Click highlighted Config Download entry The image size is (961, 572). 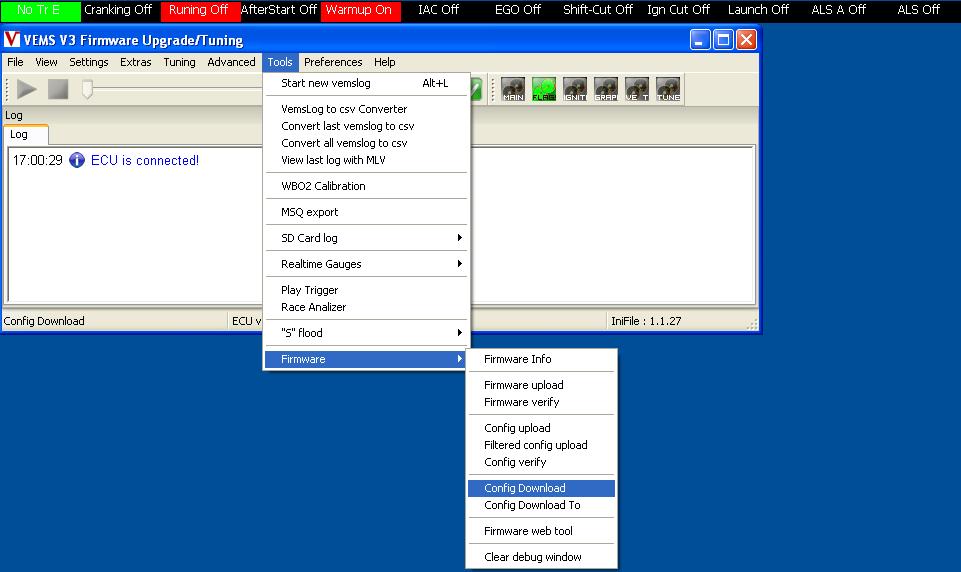coord(541,488)
